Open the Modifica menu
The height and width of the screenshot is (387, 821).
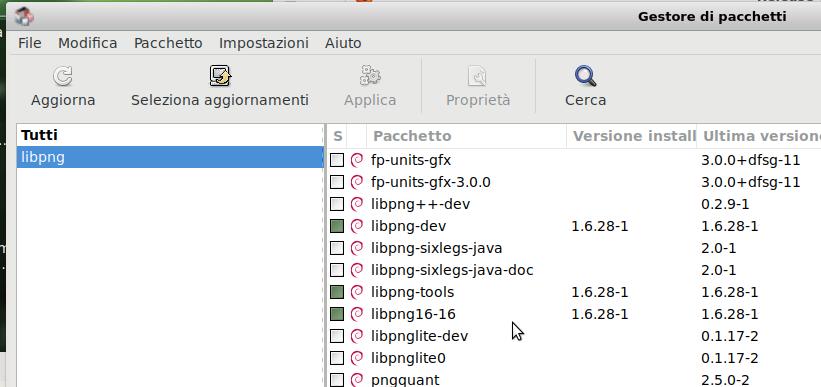point(87,43)
